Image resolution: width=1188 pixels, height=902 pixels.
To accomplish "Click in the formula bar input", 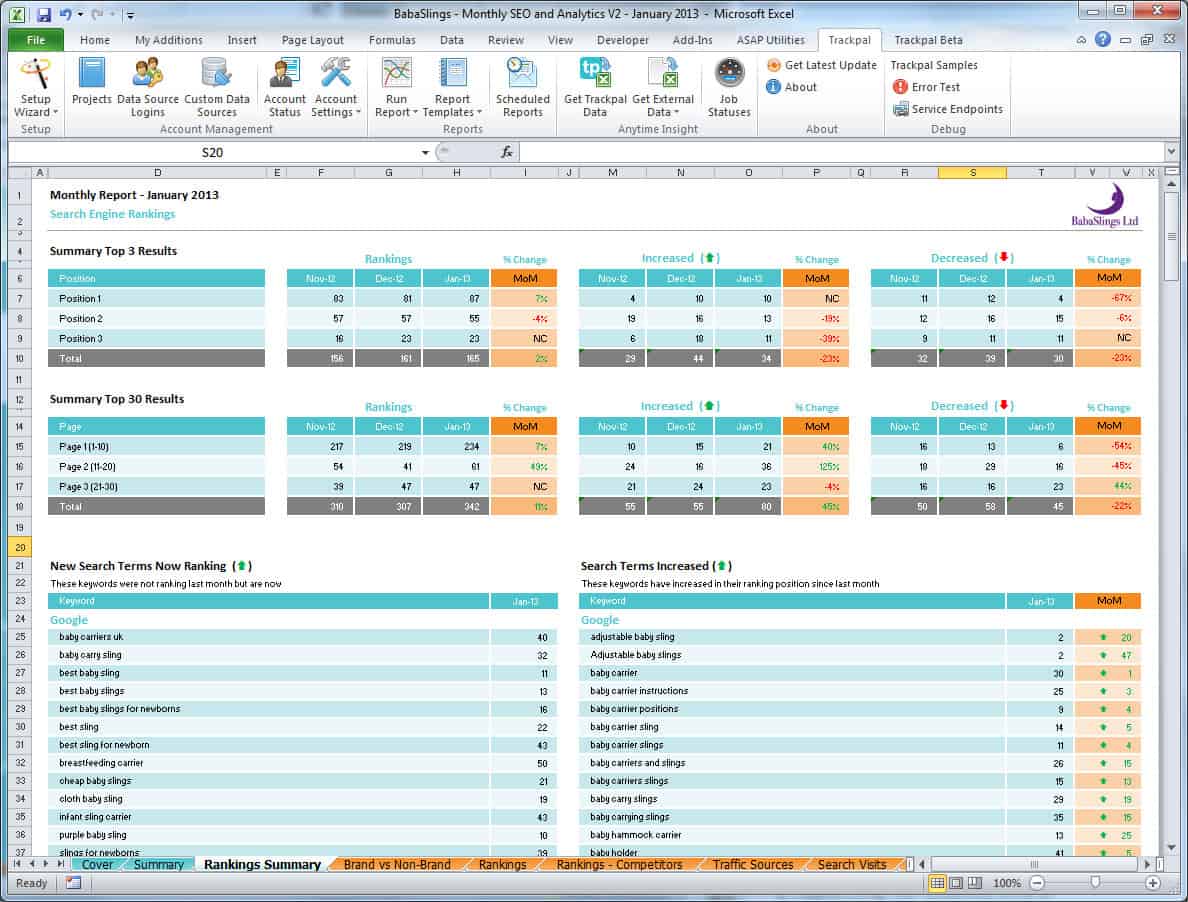I will pyautogui.click(x=841, y=152).
